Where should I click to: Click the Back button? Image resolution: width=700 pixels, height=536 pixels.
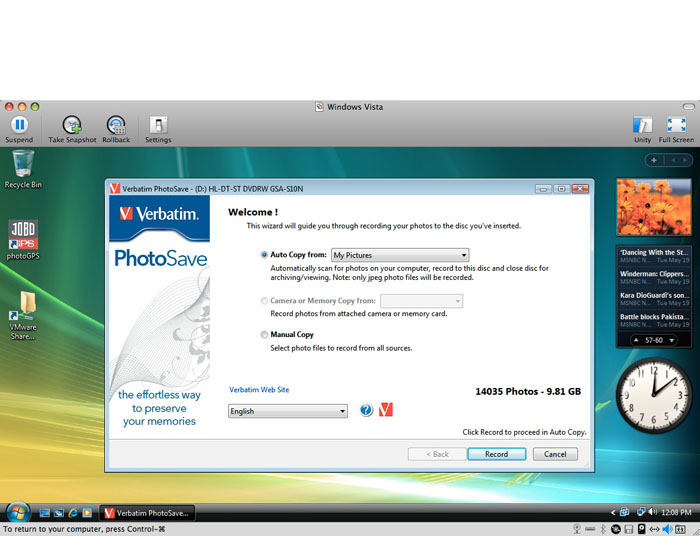click(437, 454)
